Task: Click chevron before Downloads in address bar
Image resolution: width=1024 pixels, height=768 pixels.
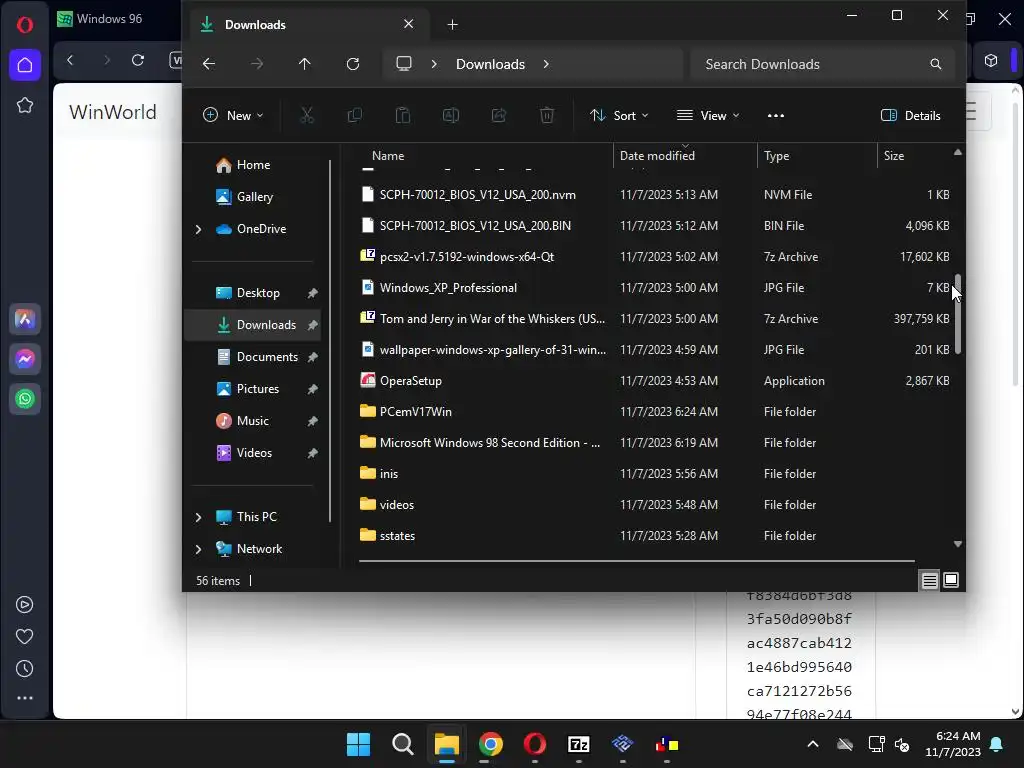Action: point(434,64)
